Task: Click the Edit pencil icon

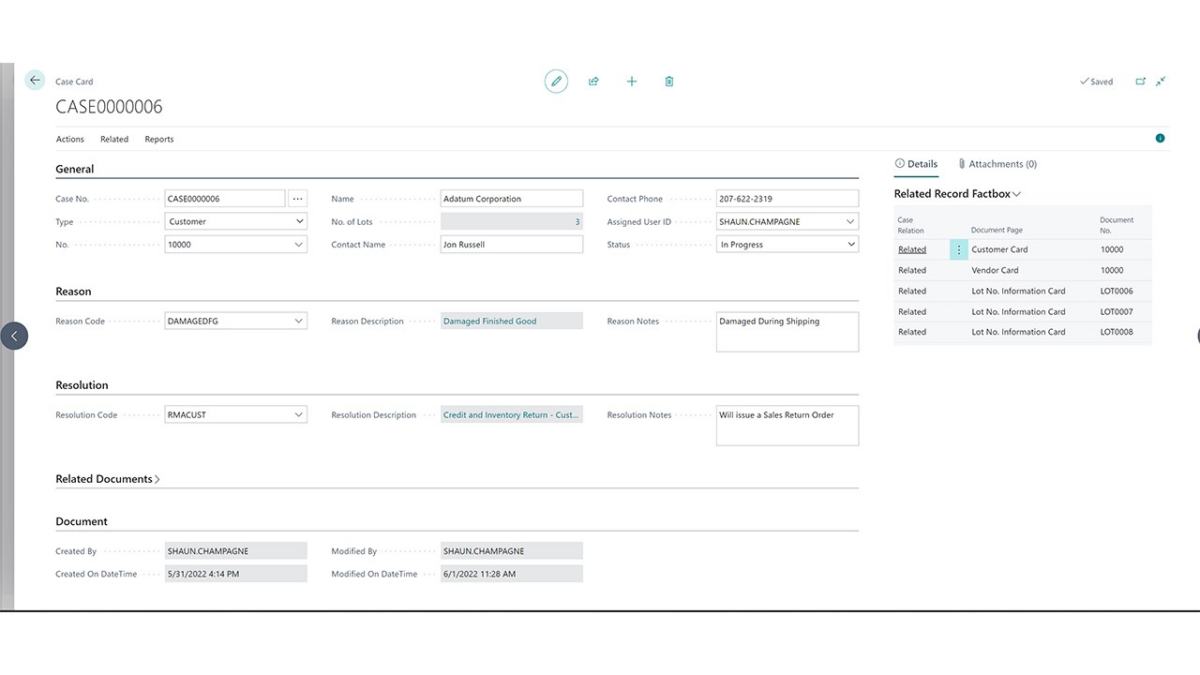Action: 556,81
